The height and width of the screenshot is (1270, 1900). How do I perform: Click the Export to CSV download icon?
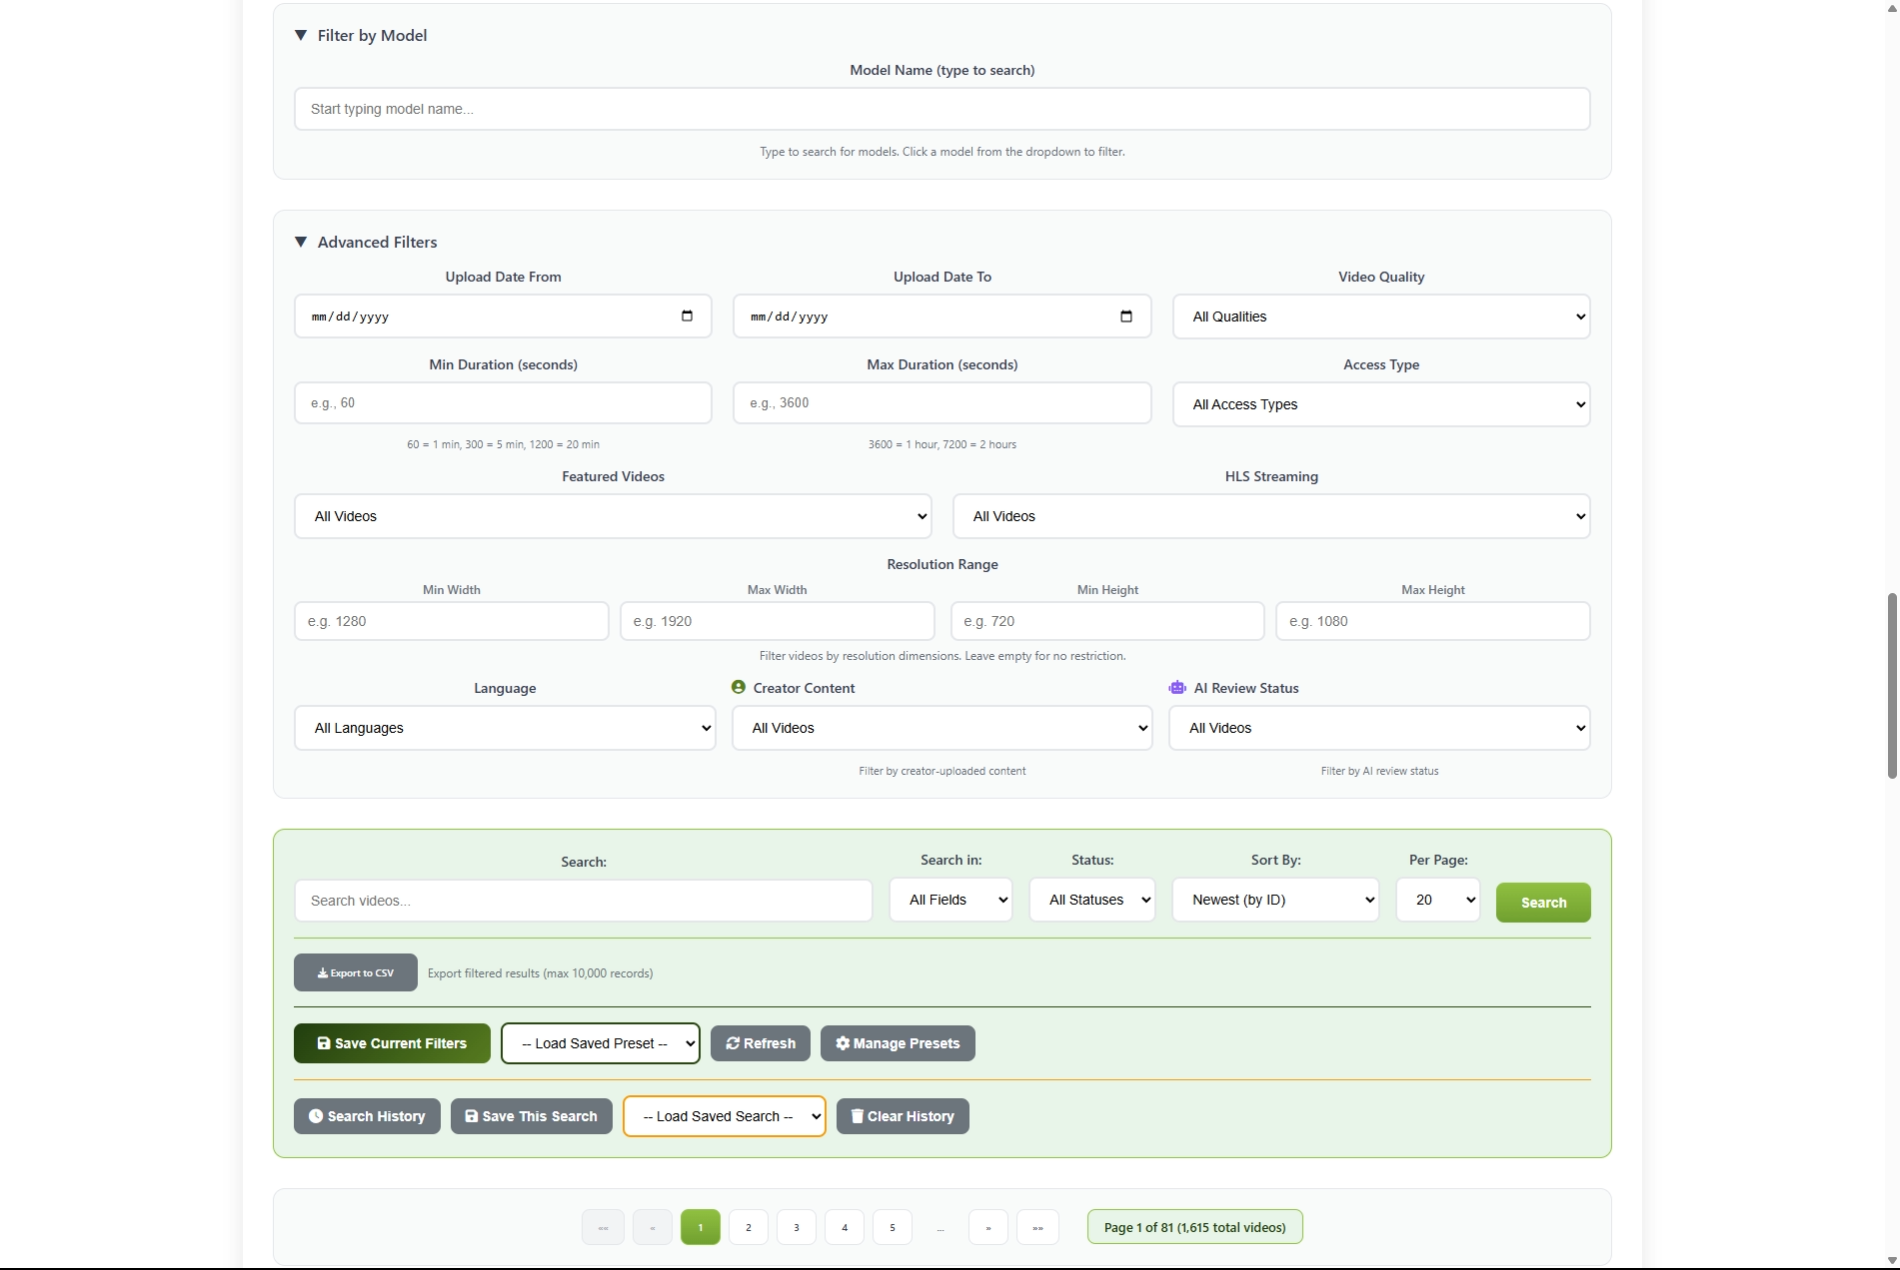tap(323, 972)
